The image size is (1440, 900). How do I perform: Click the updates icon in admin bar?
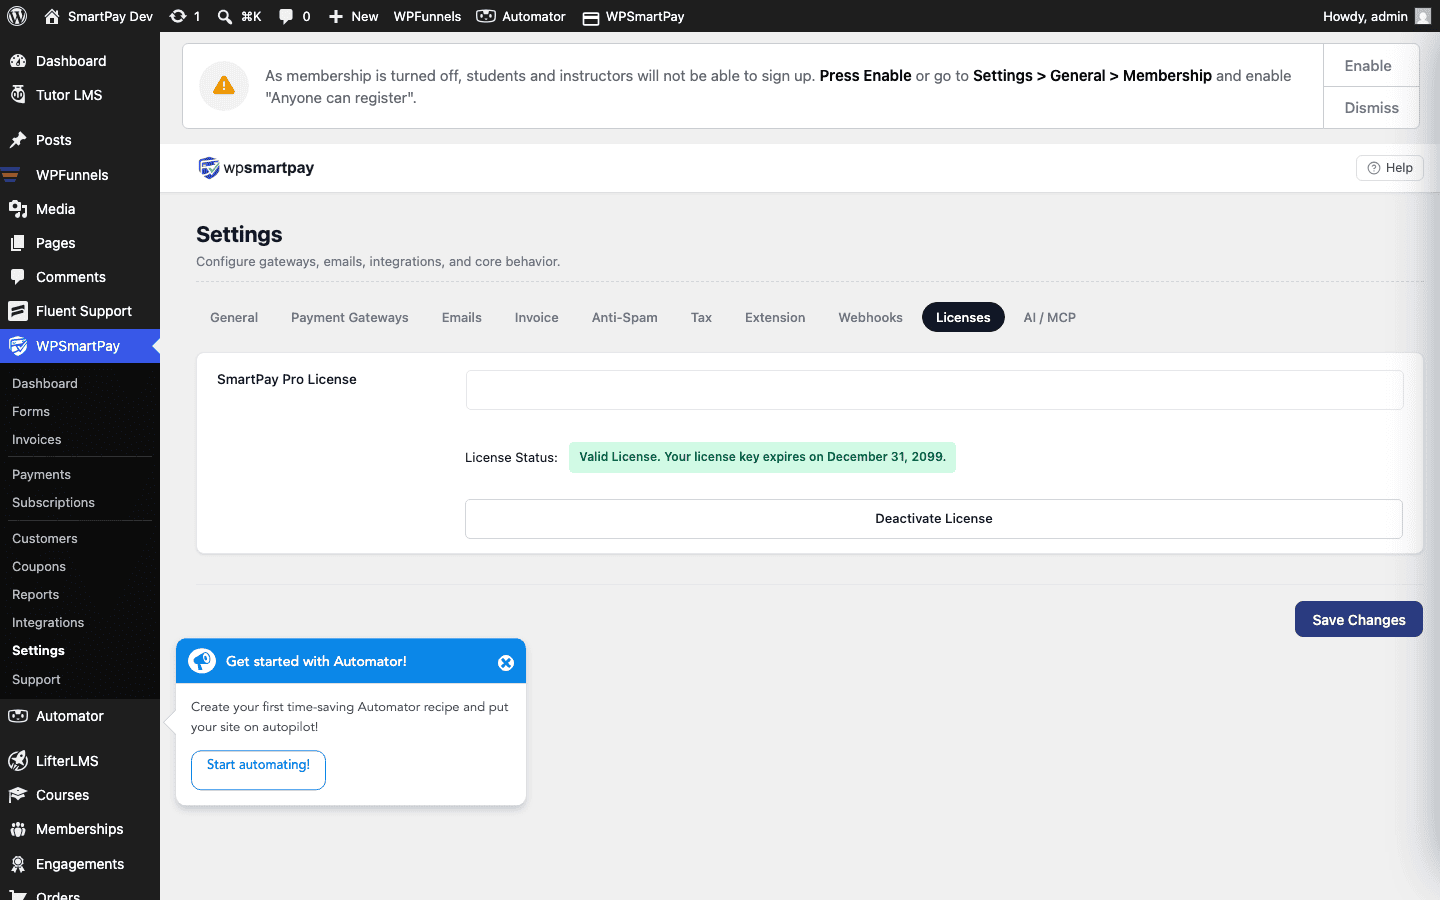click(x=177, y=16)
